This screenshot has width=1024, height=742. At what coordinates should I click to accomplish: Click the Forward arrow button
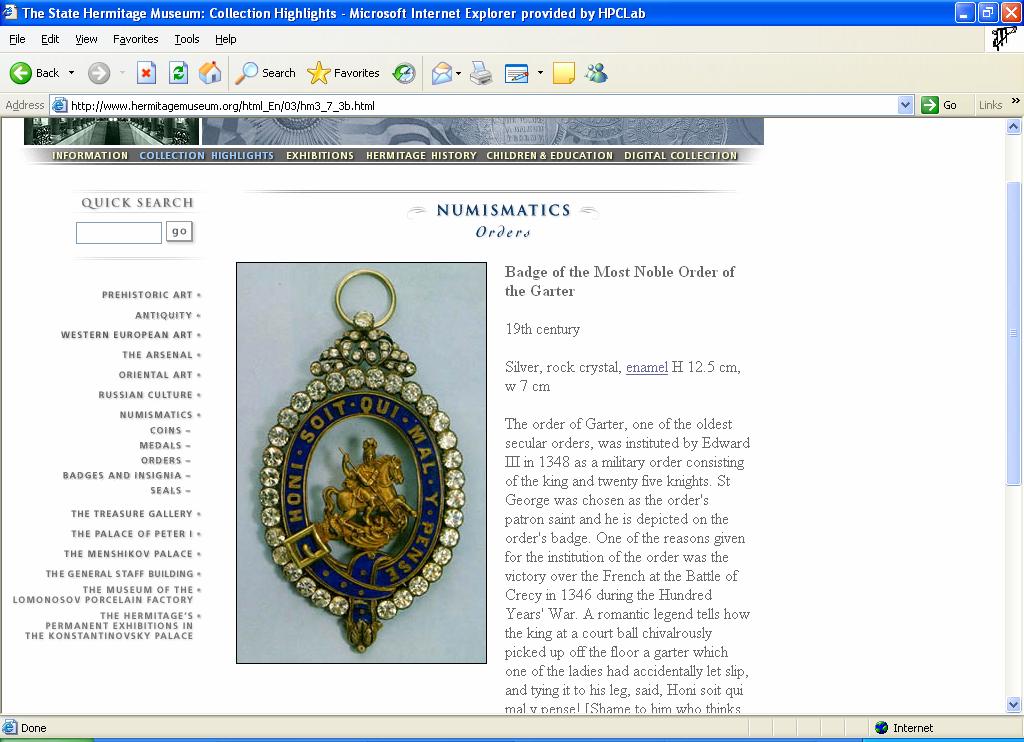click(99, 73)
